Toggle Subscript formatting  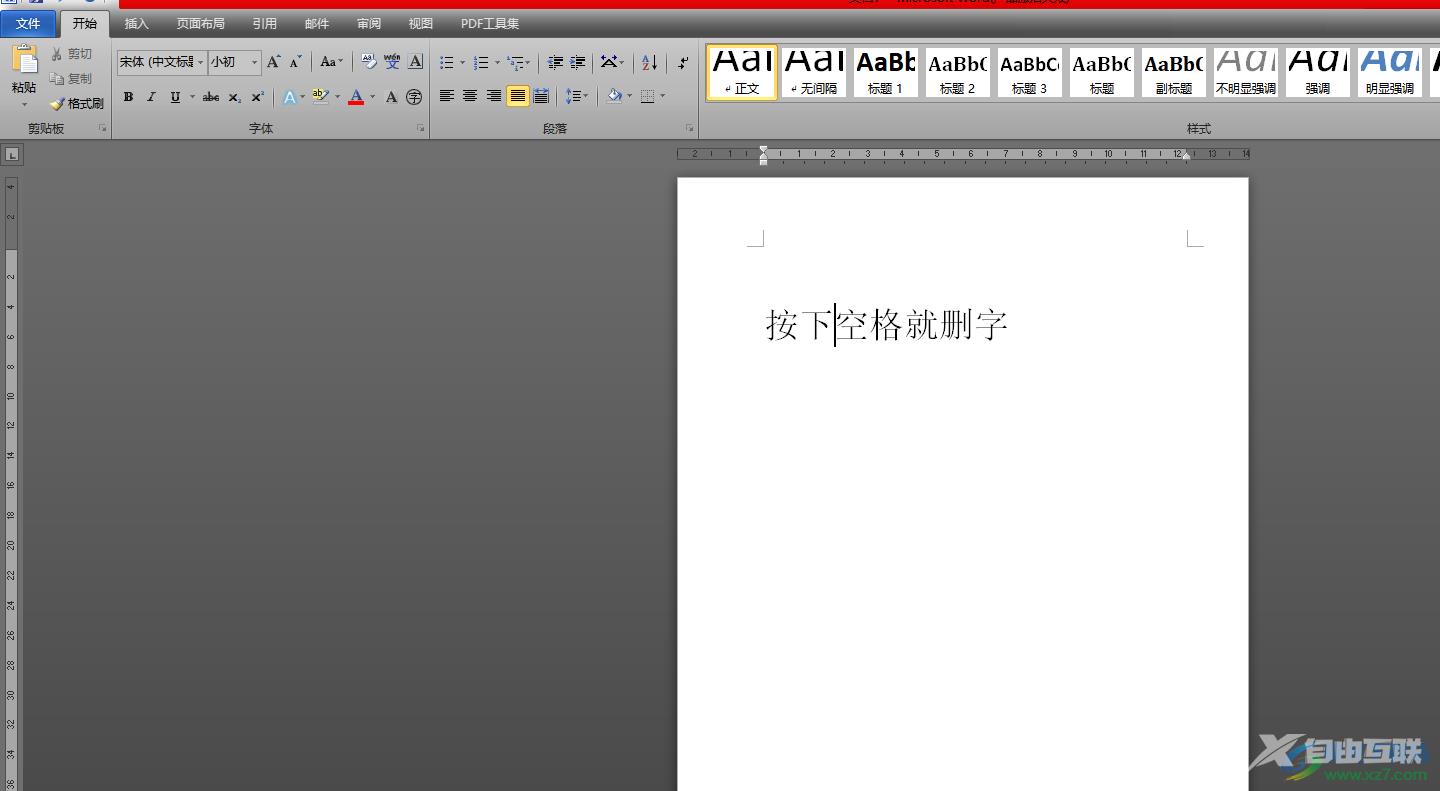[234, 97]
